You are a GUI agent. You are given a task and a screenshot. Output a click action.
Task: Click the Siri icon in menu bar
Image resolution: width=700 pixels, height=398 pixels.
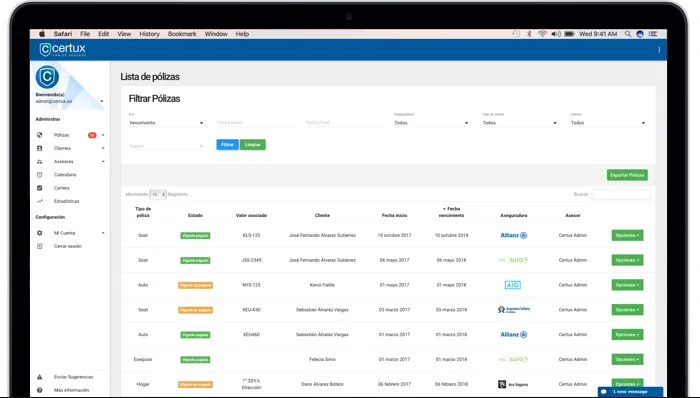[x=640, y=34]
